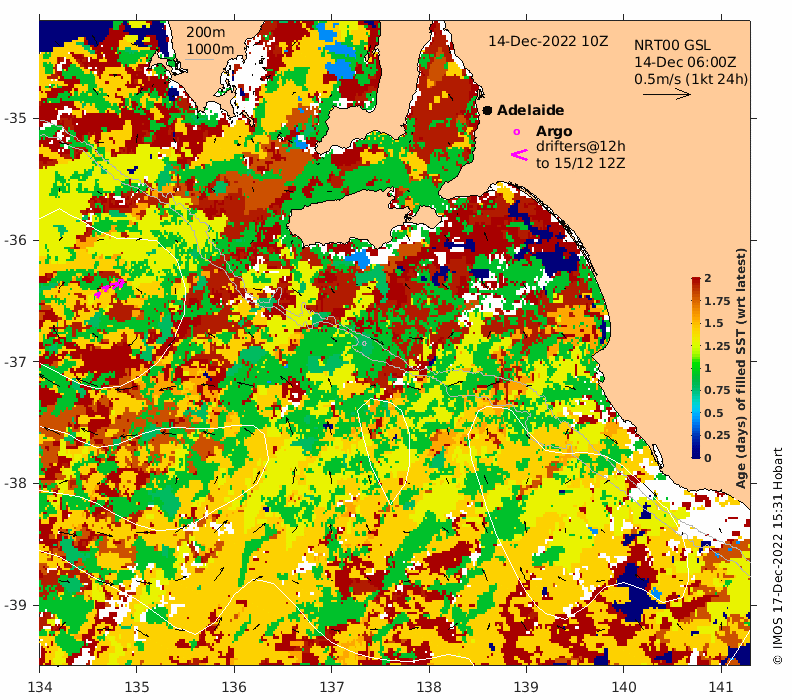The height and width of the screenshot is (700, 792).
Task: Click the longitude axis label '138'
Action: point(429,687)
